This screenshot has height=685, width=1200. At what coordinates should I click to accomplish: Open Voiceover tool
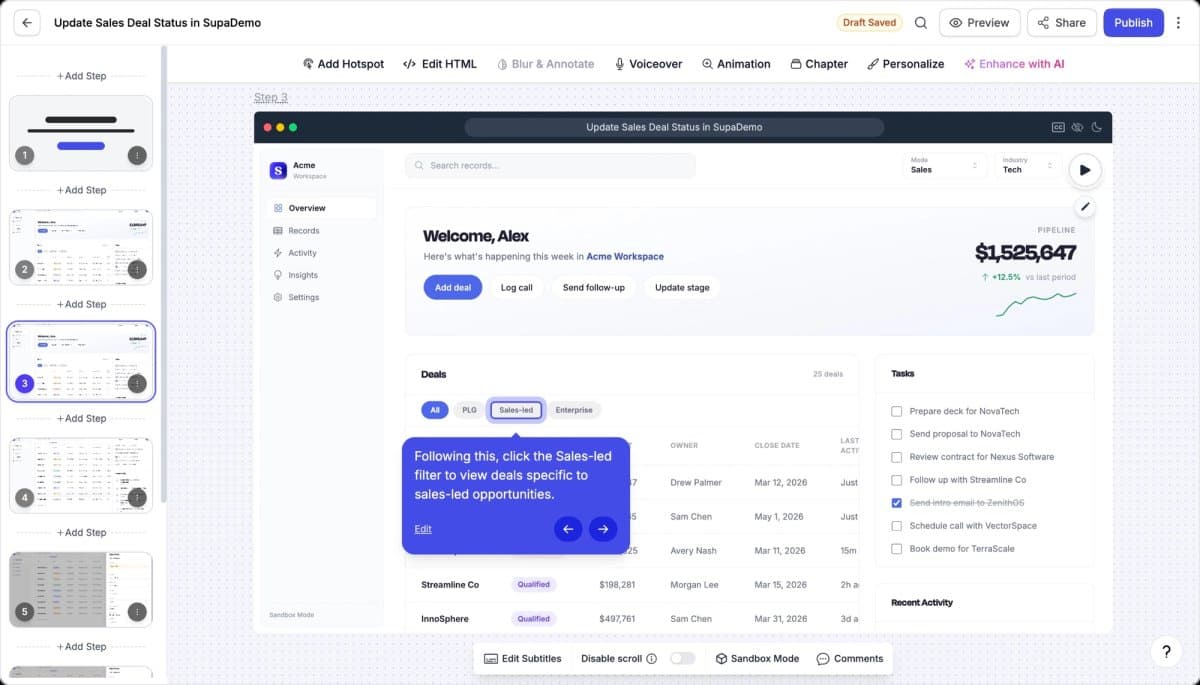pyautogui.click(x=648, y=64)
